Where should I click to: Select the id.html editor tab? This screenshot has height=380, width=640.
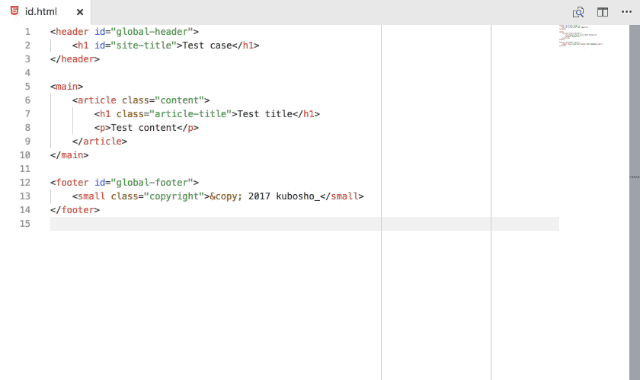45,12
